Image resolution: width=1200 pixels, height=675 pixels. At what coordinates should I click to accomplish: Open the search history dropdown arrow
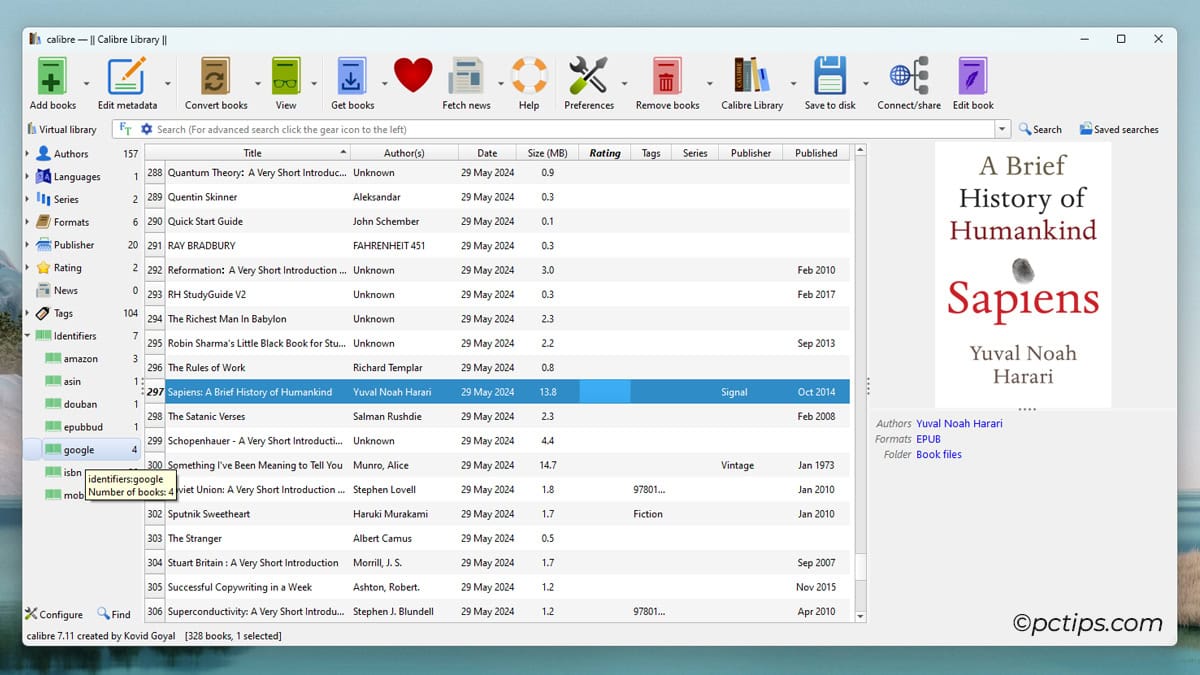point(1002,129)
